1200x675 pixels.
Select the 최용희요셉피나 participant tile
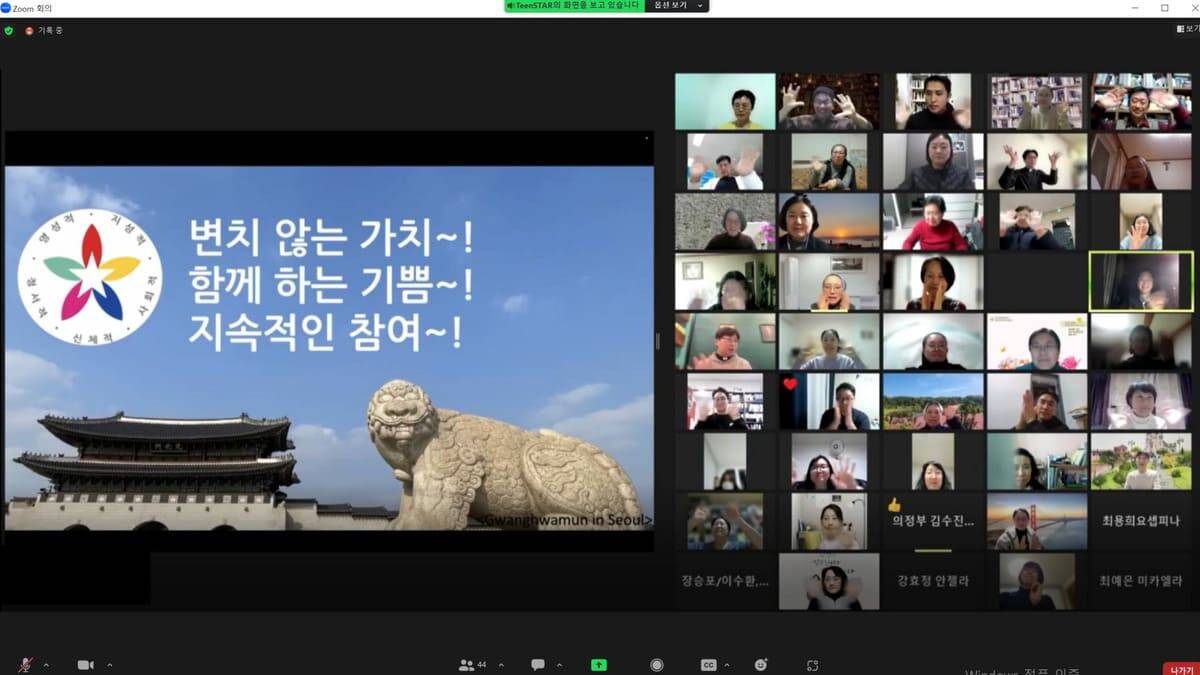[x=1140, y=521]
